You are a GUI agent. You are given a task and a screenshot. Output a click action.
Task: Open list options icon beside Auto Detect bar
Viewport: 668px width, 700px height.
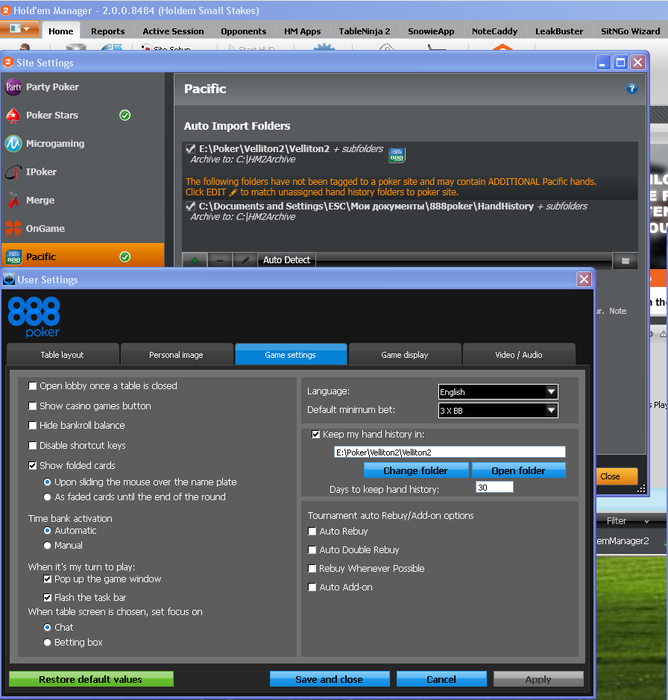625,261
